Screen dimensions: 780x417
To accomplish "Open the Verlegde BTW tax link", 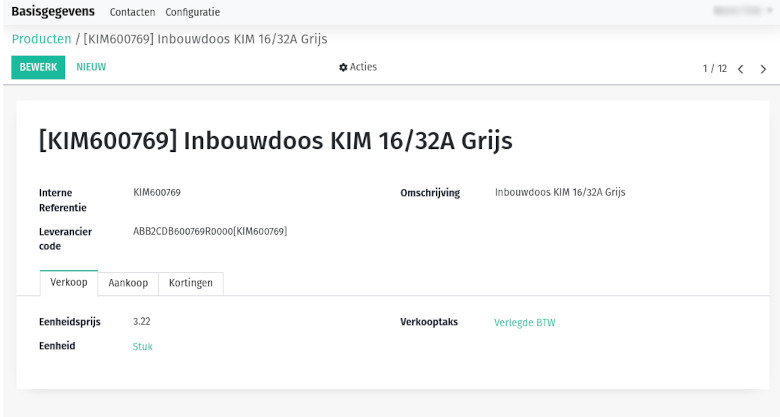I will pos(525,322).
